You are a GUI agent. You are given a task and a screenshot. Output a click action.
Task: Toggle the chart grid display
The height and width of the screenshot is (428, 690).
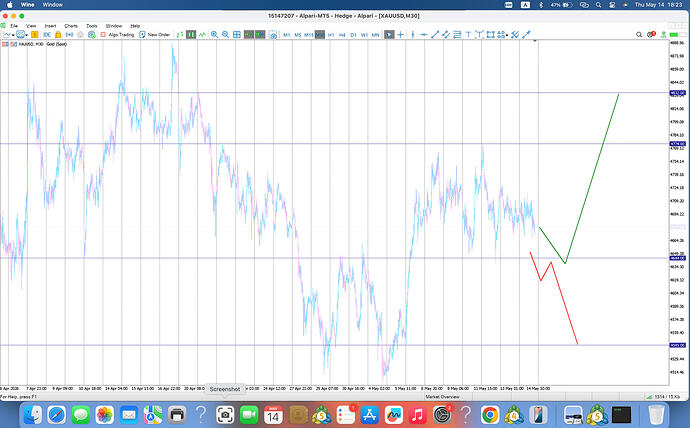[x=237, y=34]
